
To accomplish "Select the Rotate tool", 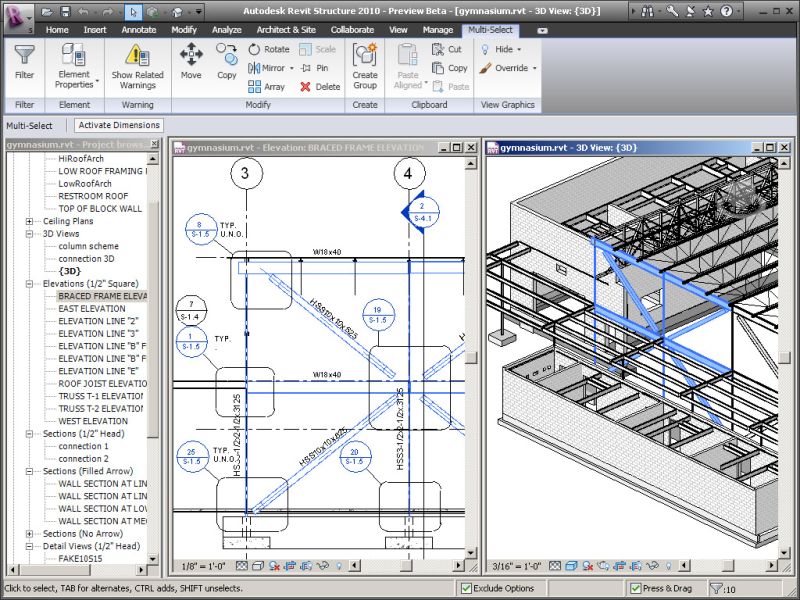I will 269,49.
